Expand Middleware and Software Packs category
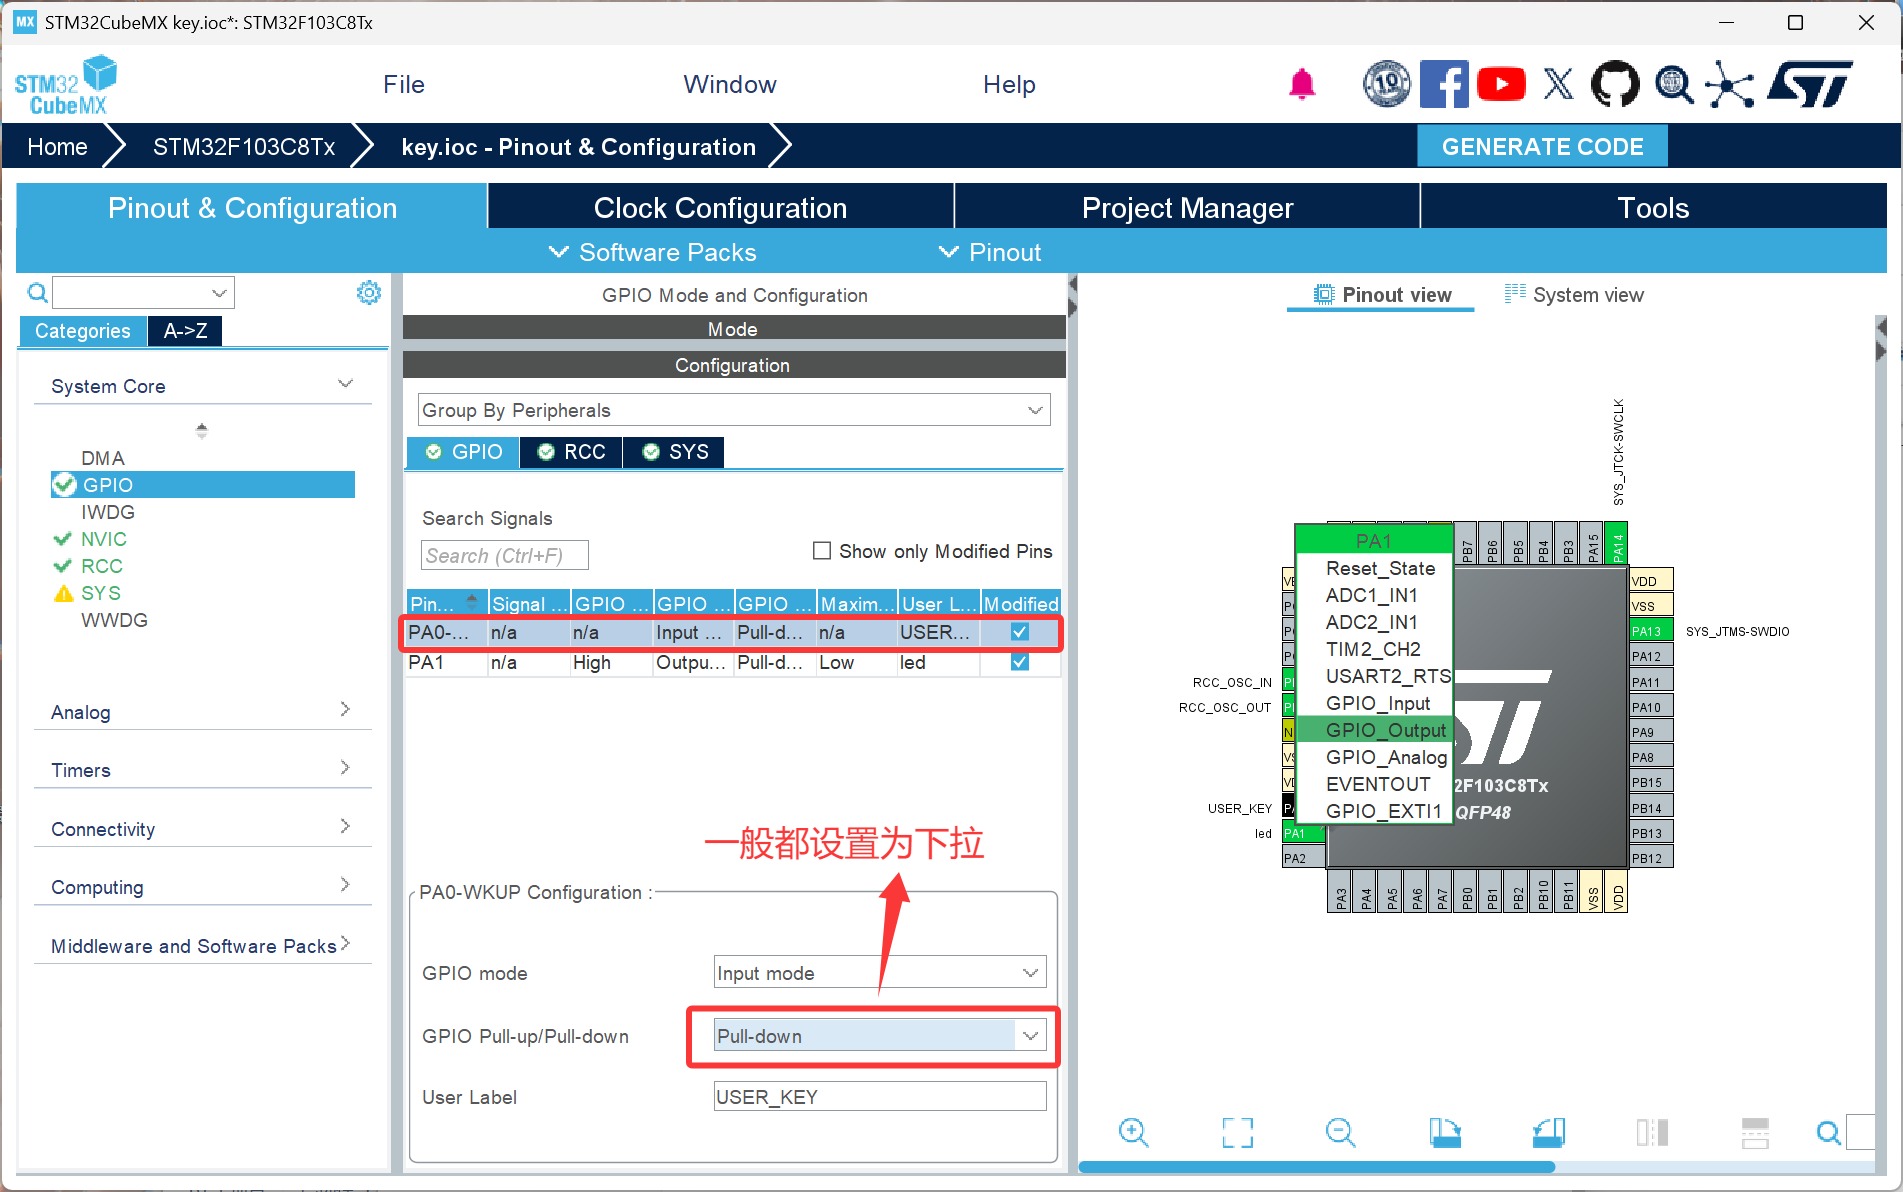This screenshot has height=1192, width=1903. click(x=345, y=943)
